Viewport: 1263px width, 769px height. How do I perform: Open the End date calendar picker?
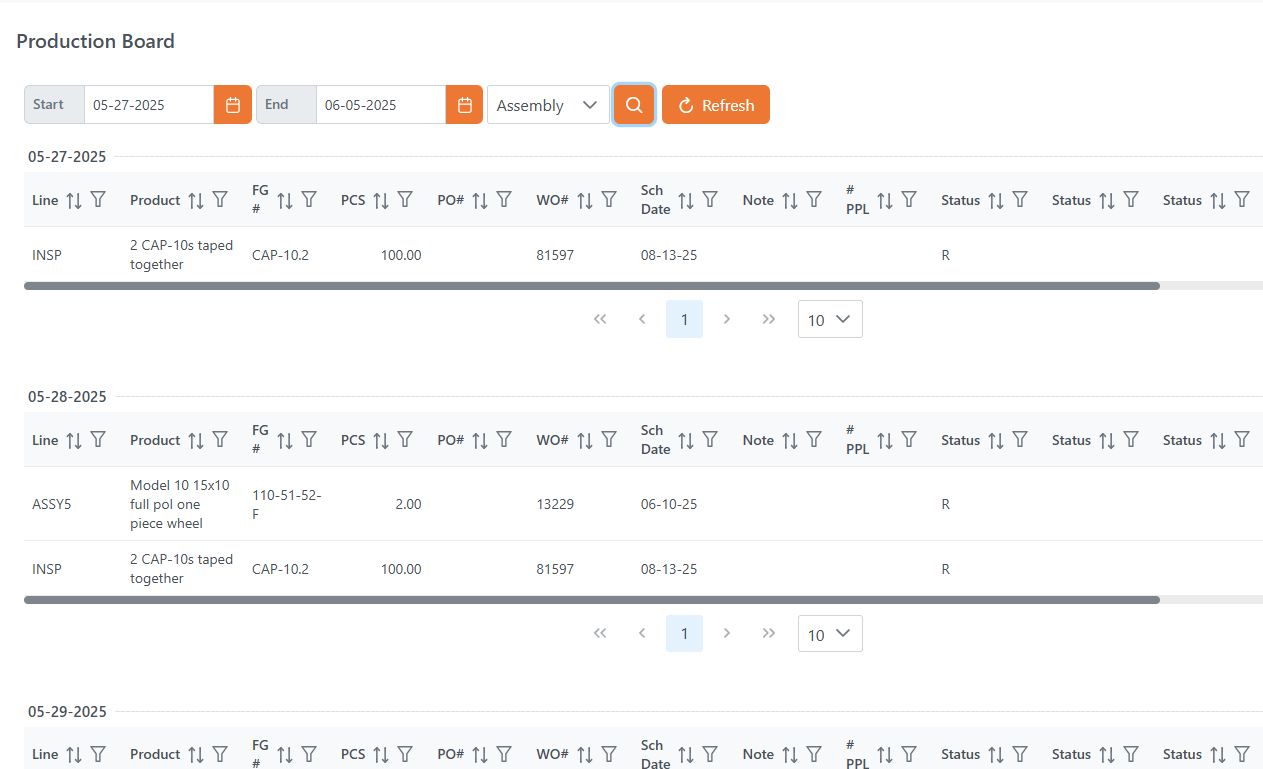464,105
